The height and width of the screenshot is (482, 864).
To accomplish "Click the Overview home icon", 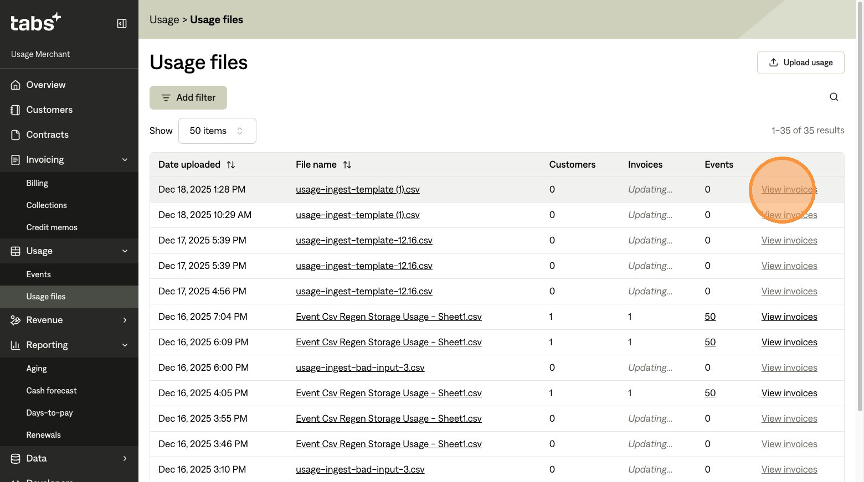I will click(15, 85).
